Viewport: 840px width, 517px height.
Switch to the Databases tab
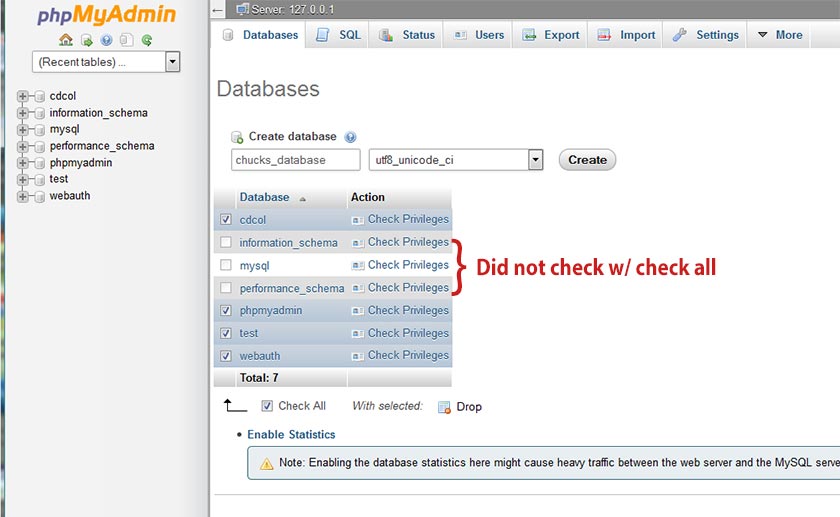point(260,35)
